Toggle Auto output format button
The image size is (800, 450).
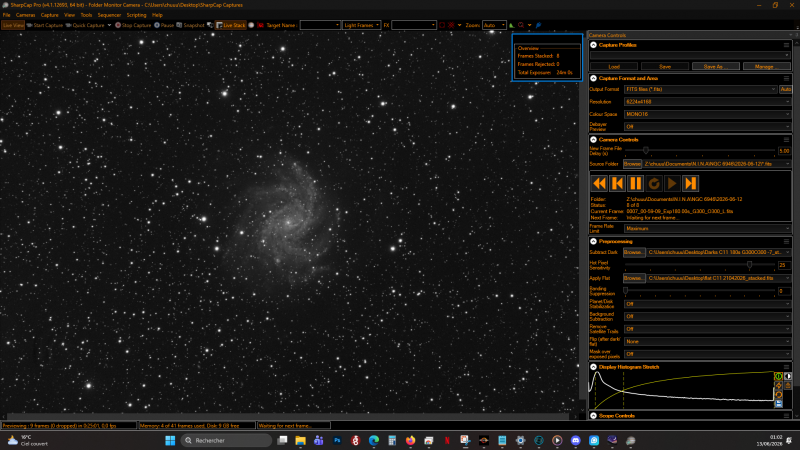[x=785, y=89]
